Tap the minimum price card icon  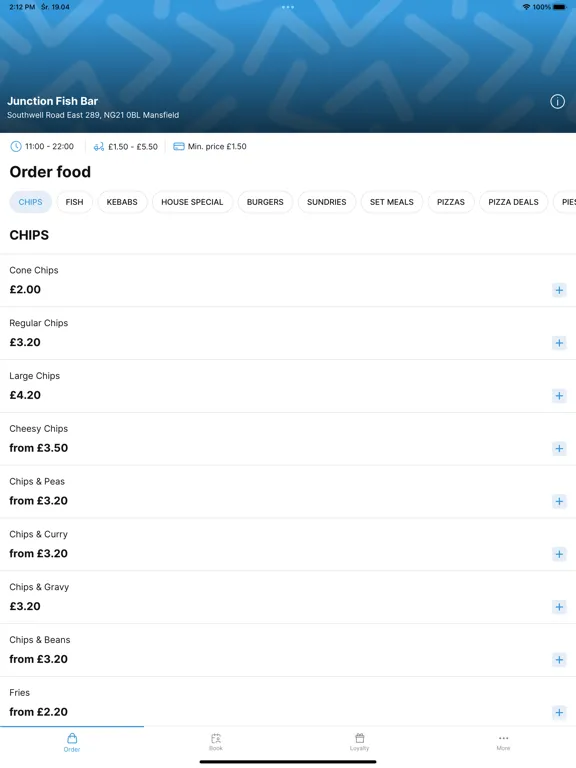179,146
